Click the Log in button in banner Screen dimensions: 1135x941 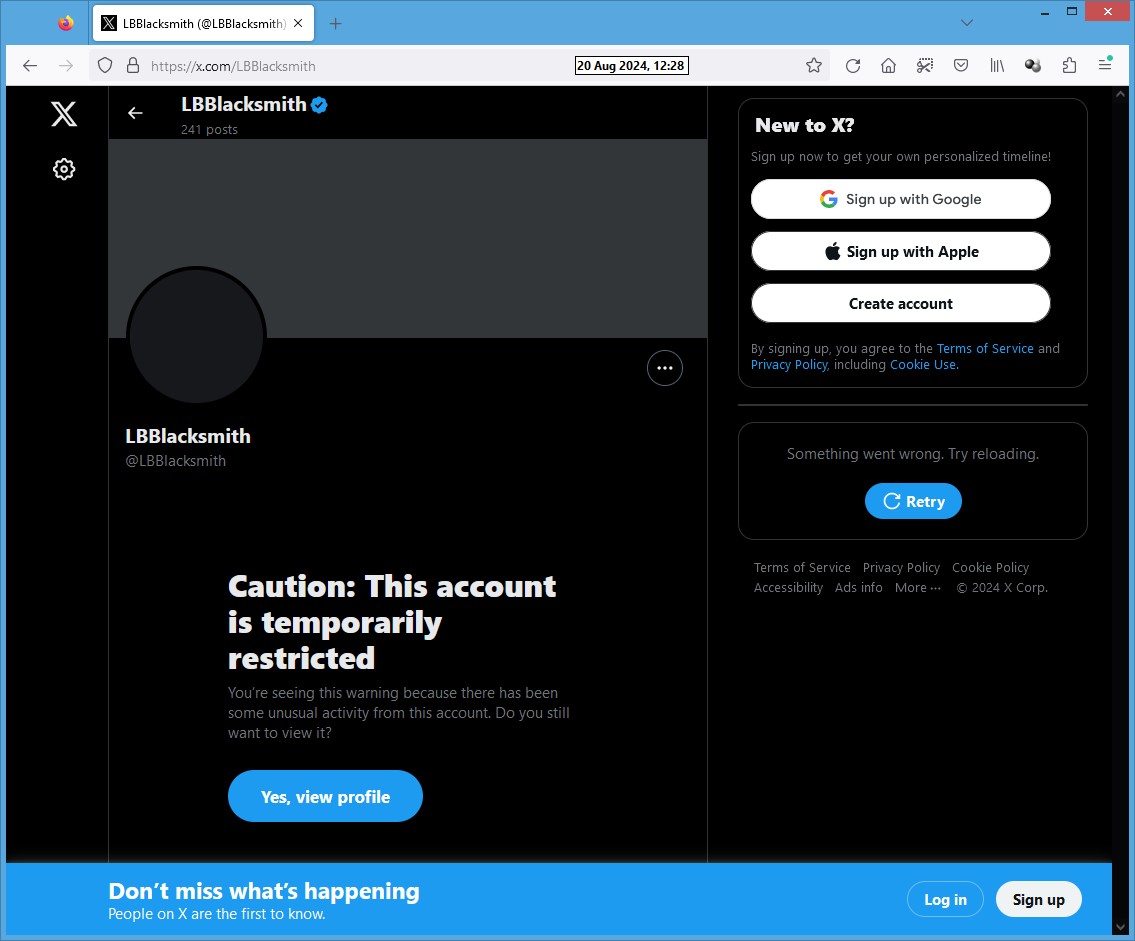pos(945,899)
